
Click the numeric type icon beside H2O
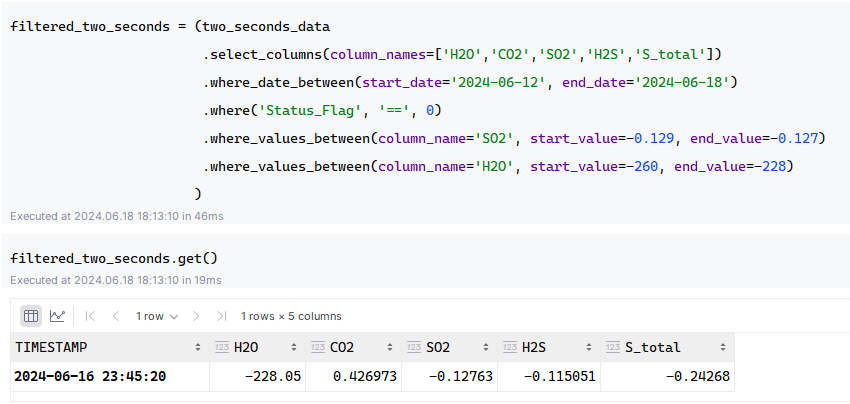[222, 348]
